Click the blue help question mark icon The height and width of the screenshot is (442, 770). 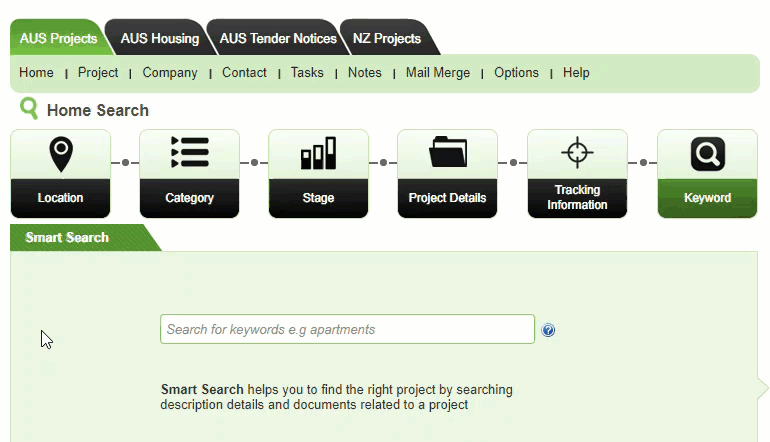548,330
